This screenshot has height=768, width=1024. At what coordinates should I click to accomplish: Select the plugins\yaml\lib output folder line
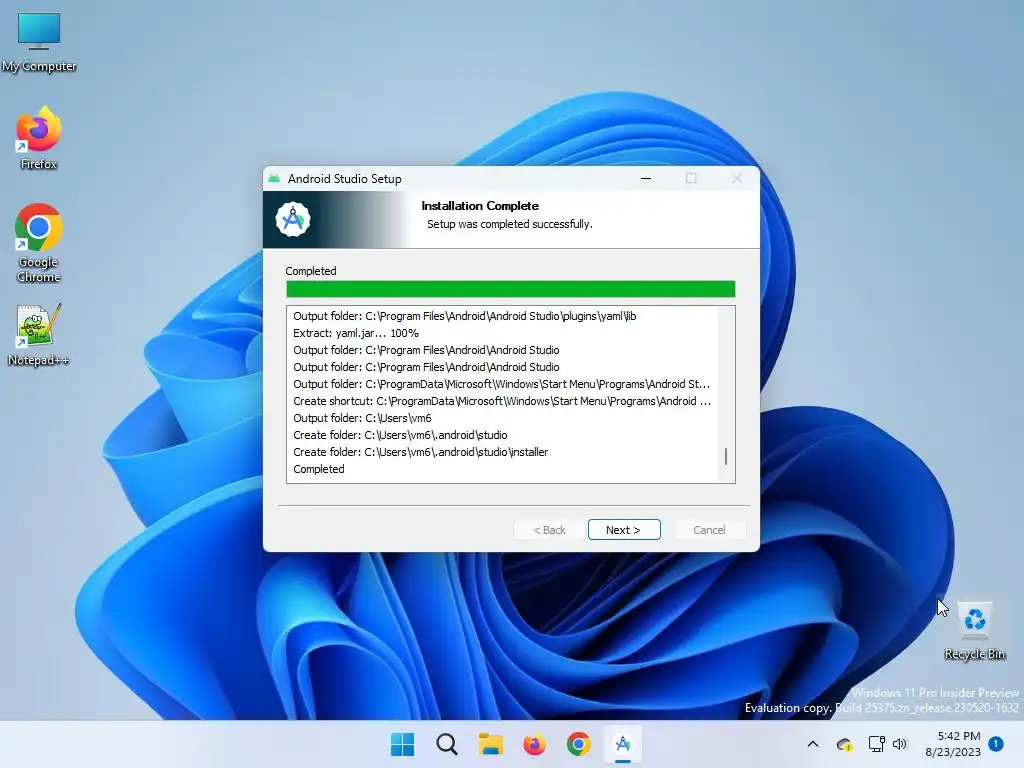[x=464, y=316]
